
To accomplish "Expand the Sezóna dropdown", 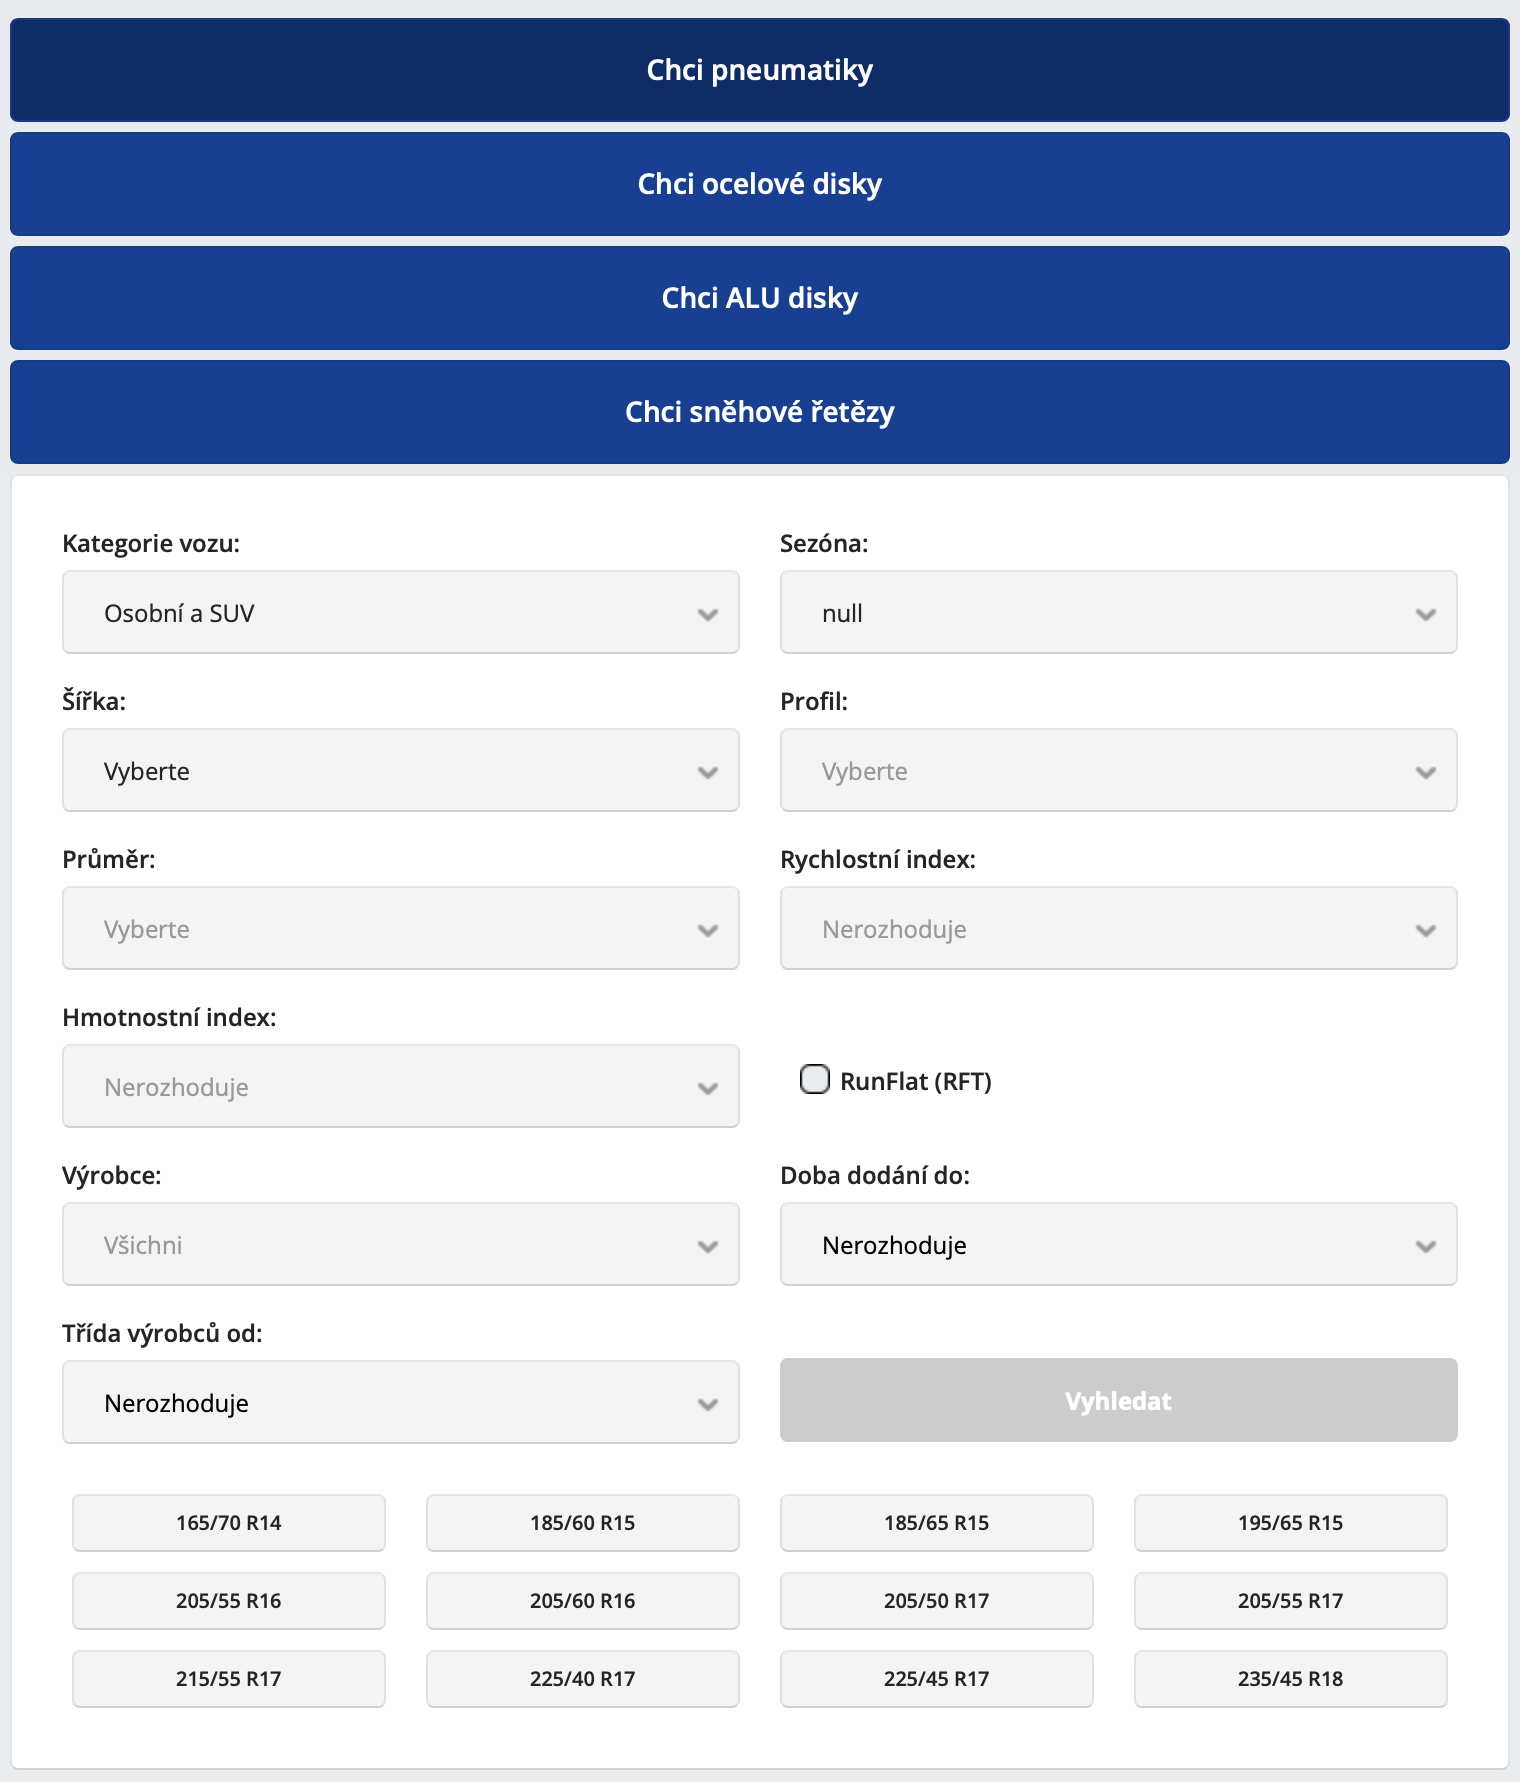I will pos(1118,613).
